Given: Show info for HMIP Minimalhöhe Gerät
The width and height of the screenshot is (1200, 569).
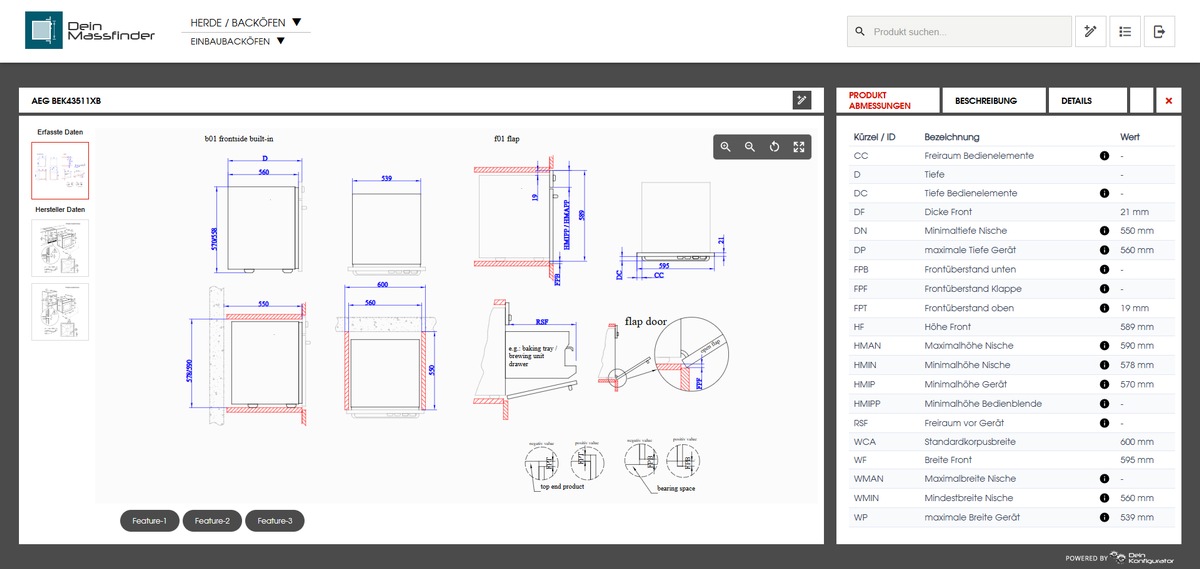Looking at the screenshot, I should coord(1104,384).
